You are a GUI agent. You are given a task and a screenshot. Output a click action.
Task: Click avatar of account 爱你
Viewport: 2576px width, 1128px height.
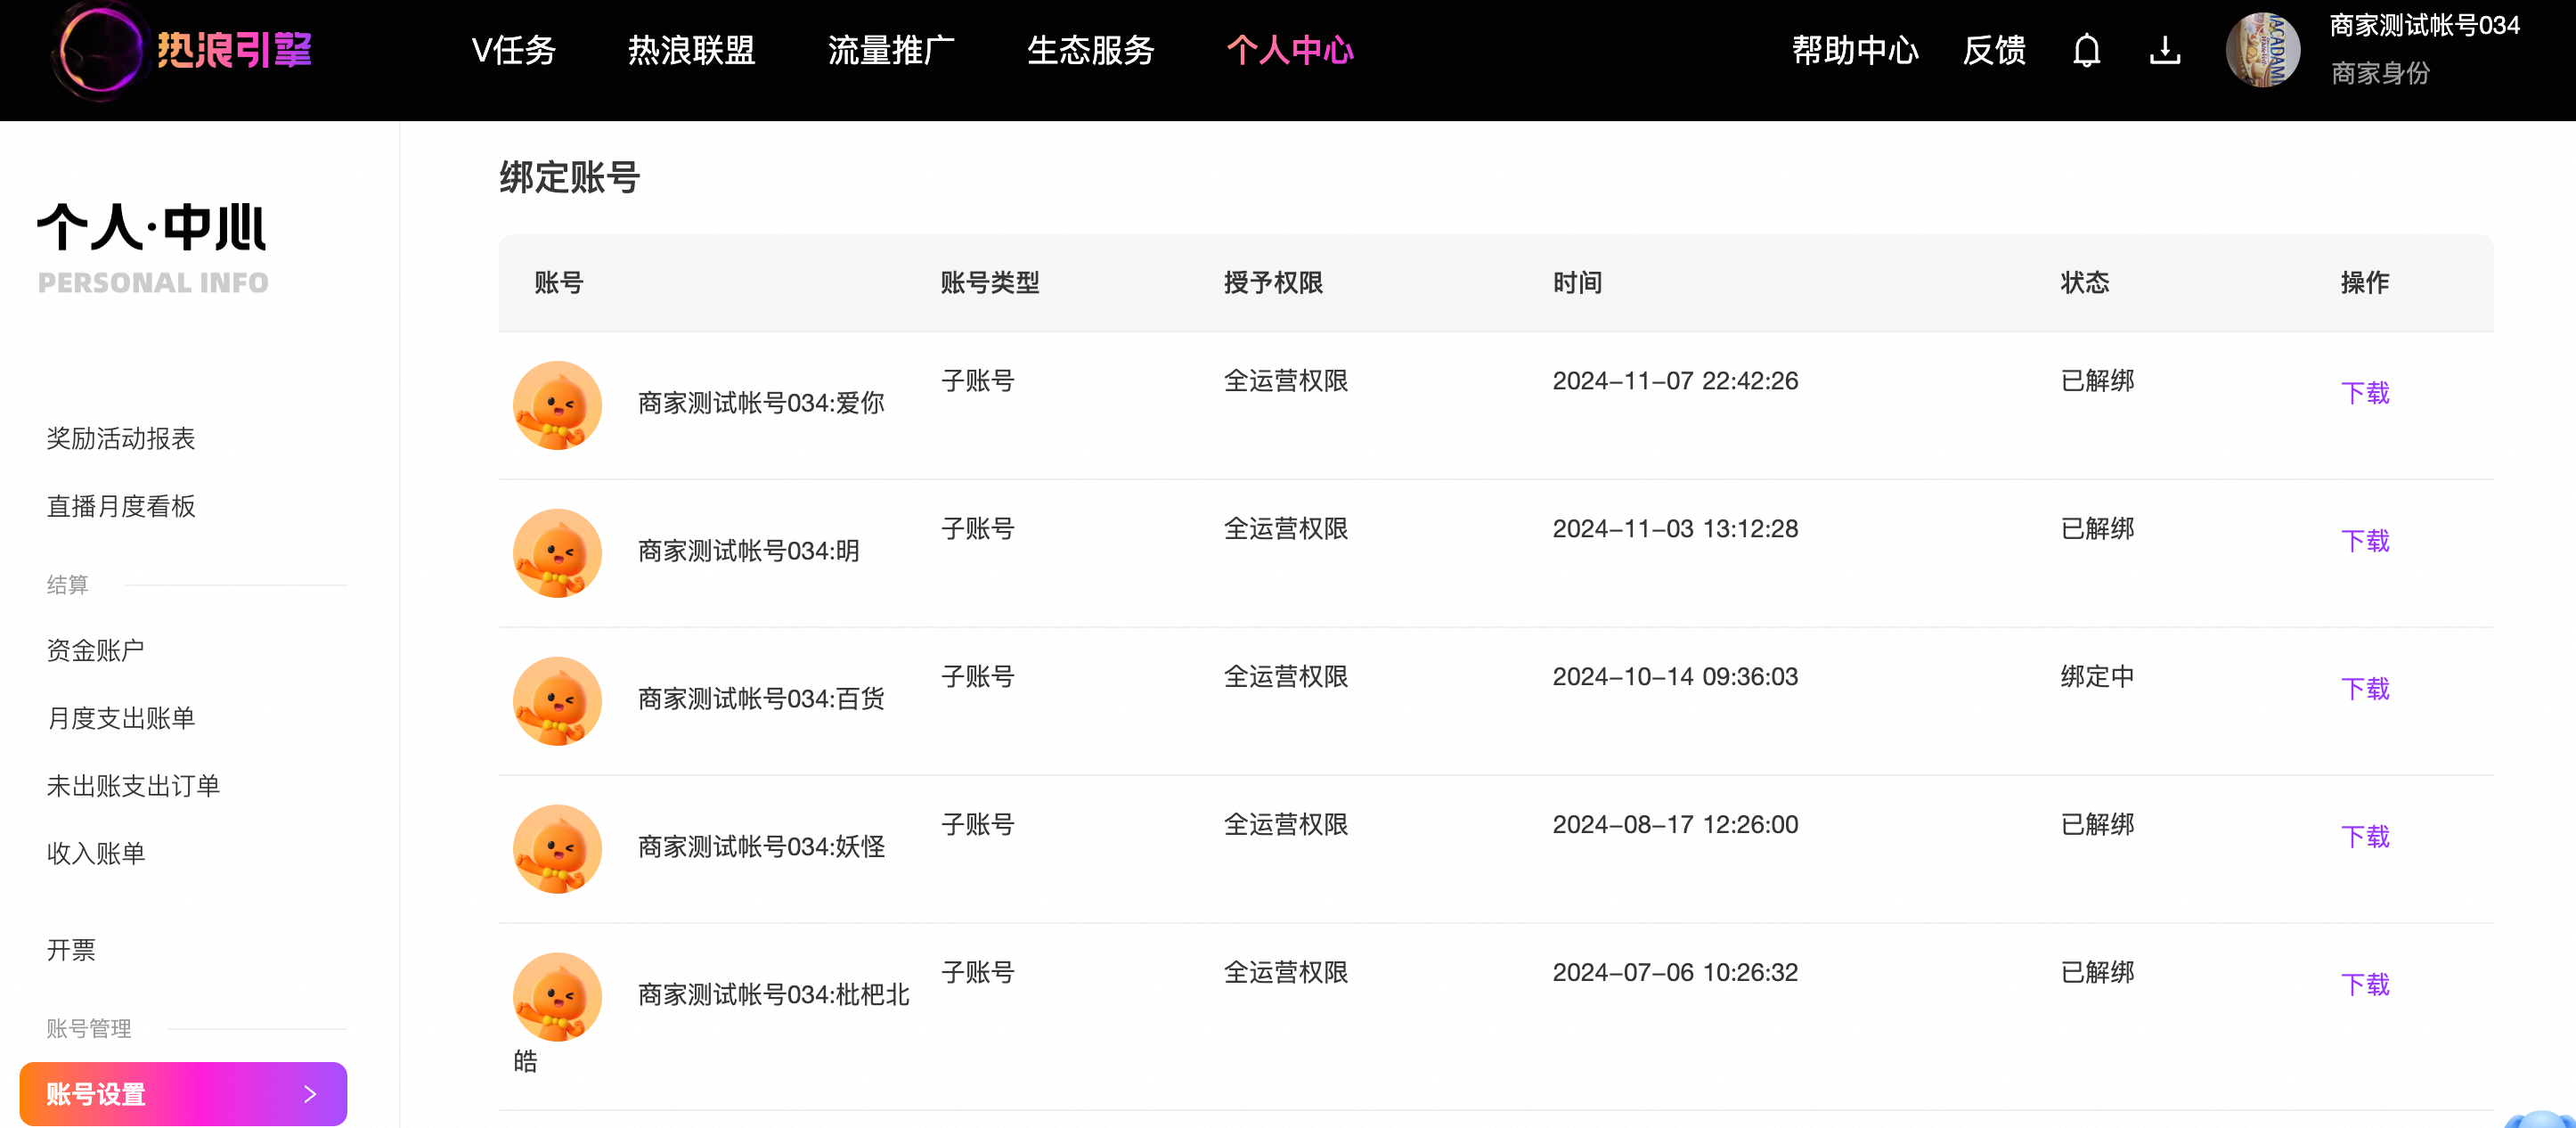point(557,405)
